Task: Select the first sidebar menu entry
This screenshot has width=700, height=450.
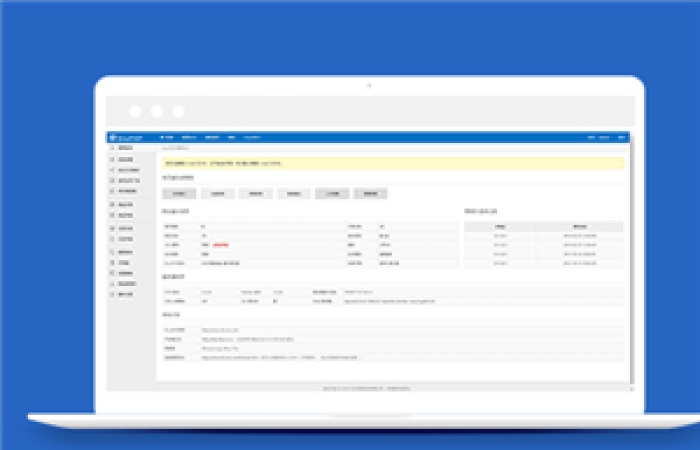Action: pyautogui.click(x=122, y=148)
